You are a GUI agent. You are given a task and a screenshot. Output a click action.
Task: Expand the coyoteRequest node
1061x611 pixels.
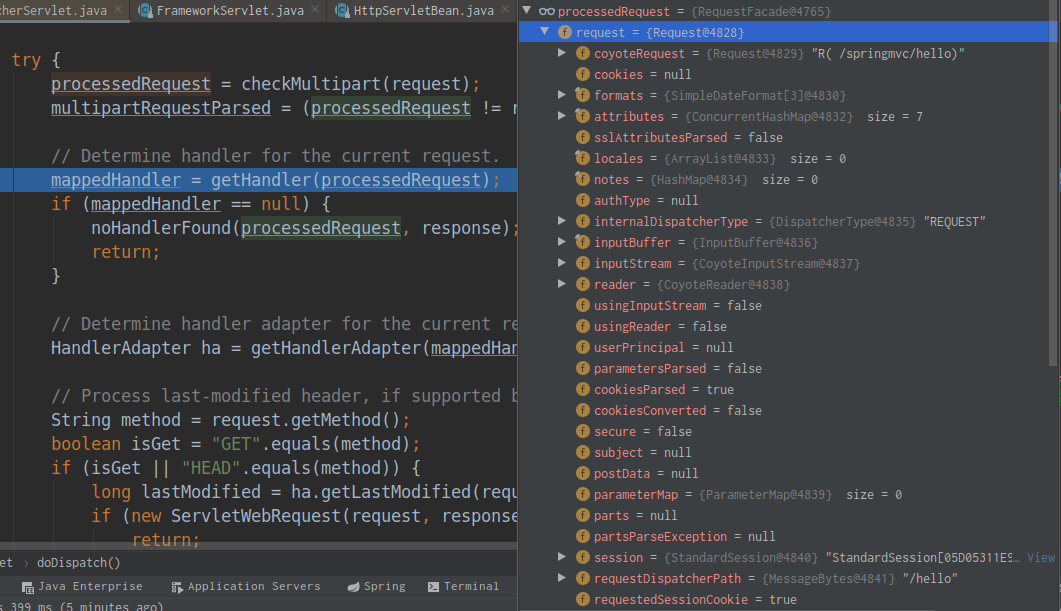[563, 53]
